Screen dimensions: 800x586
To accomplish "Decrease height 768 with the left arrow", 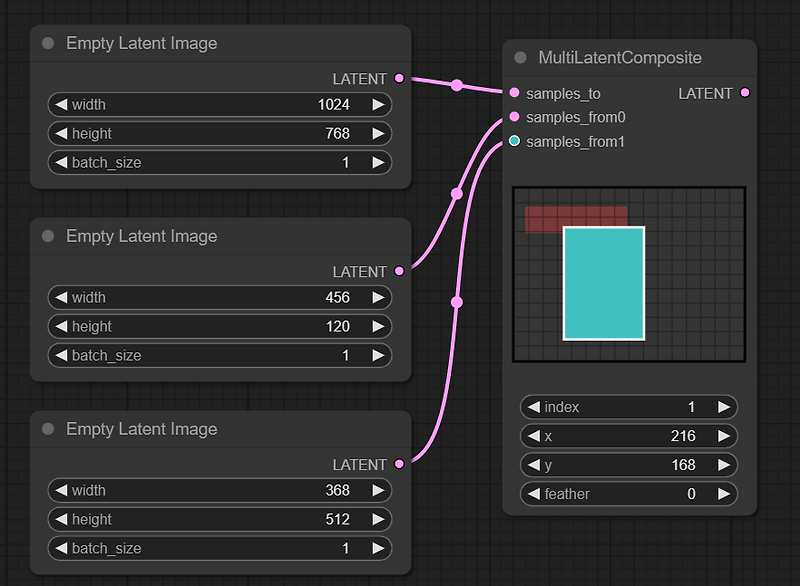I will click(x=61, y=134).
